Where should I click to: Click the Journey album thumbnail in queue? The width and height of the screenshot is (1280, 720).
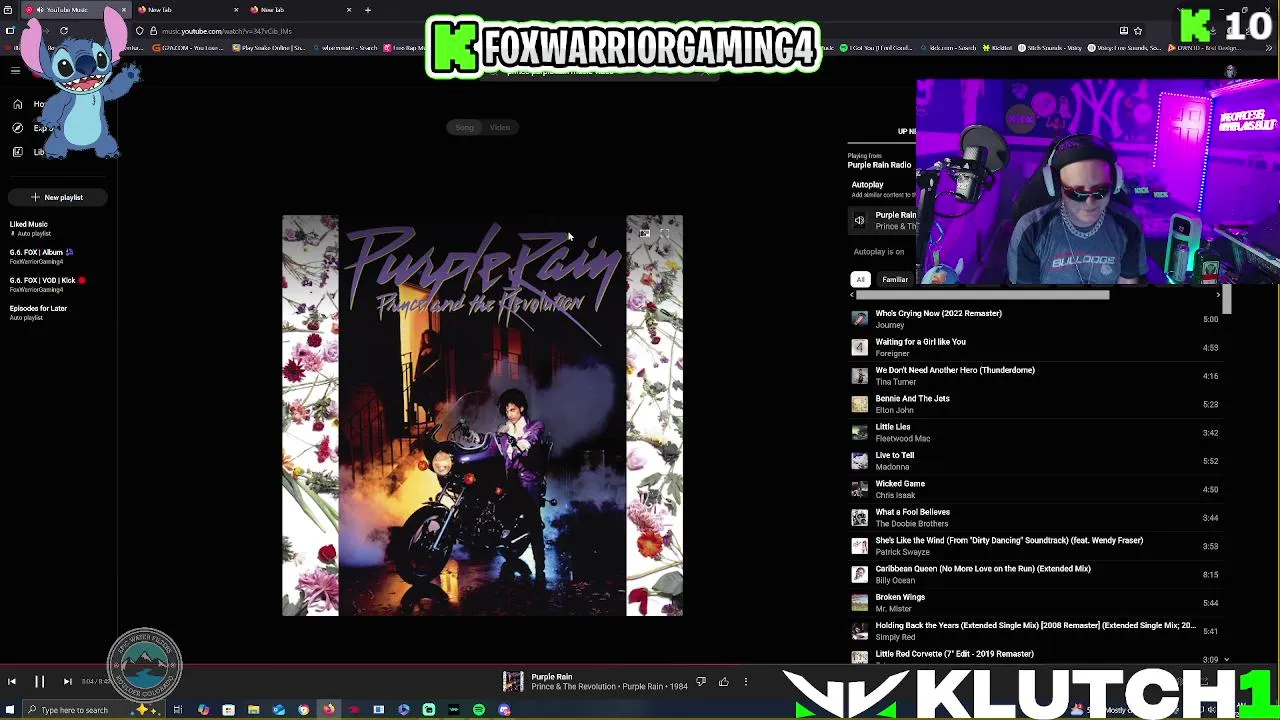tap(859, 319)
